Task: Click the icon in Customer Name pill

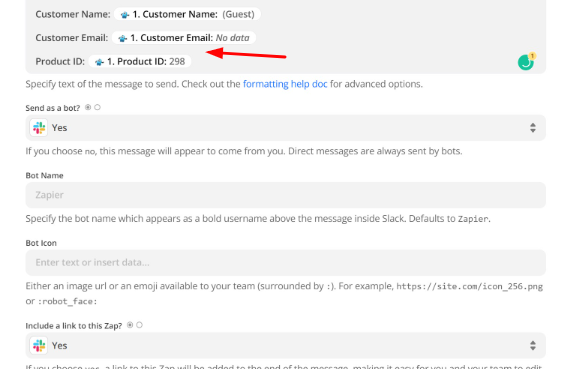Action: [125, 15]
